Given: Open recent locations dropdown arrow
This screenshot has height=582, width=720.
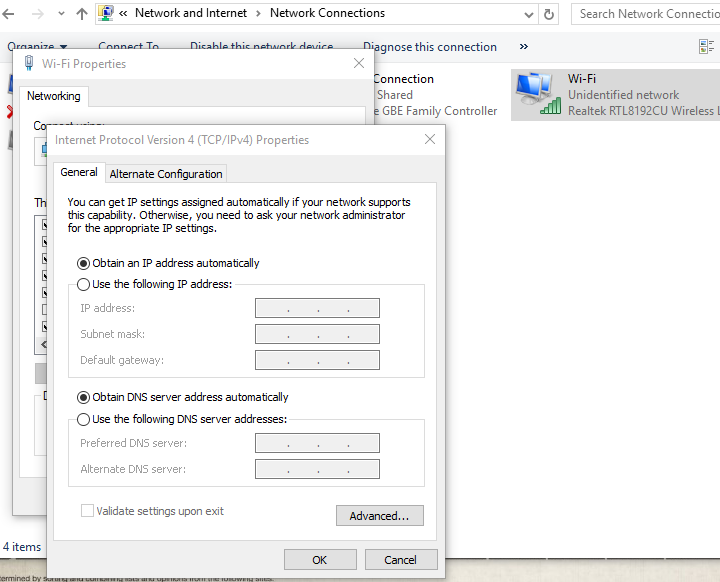Looking at the screenshot, I should [x=61, y=14].
